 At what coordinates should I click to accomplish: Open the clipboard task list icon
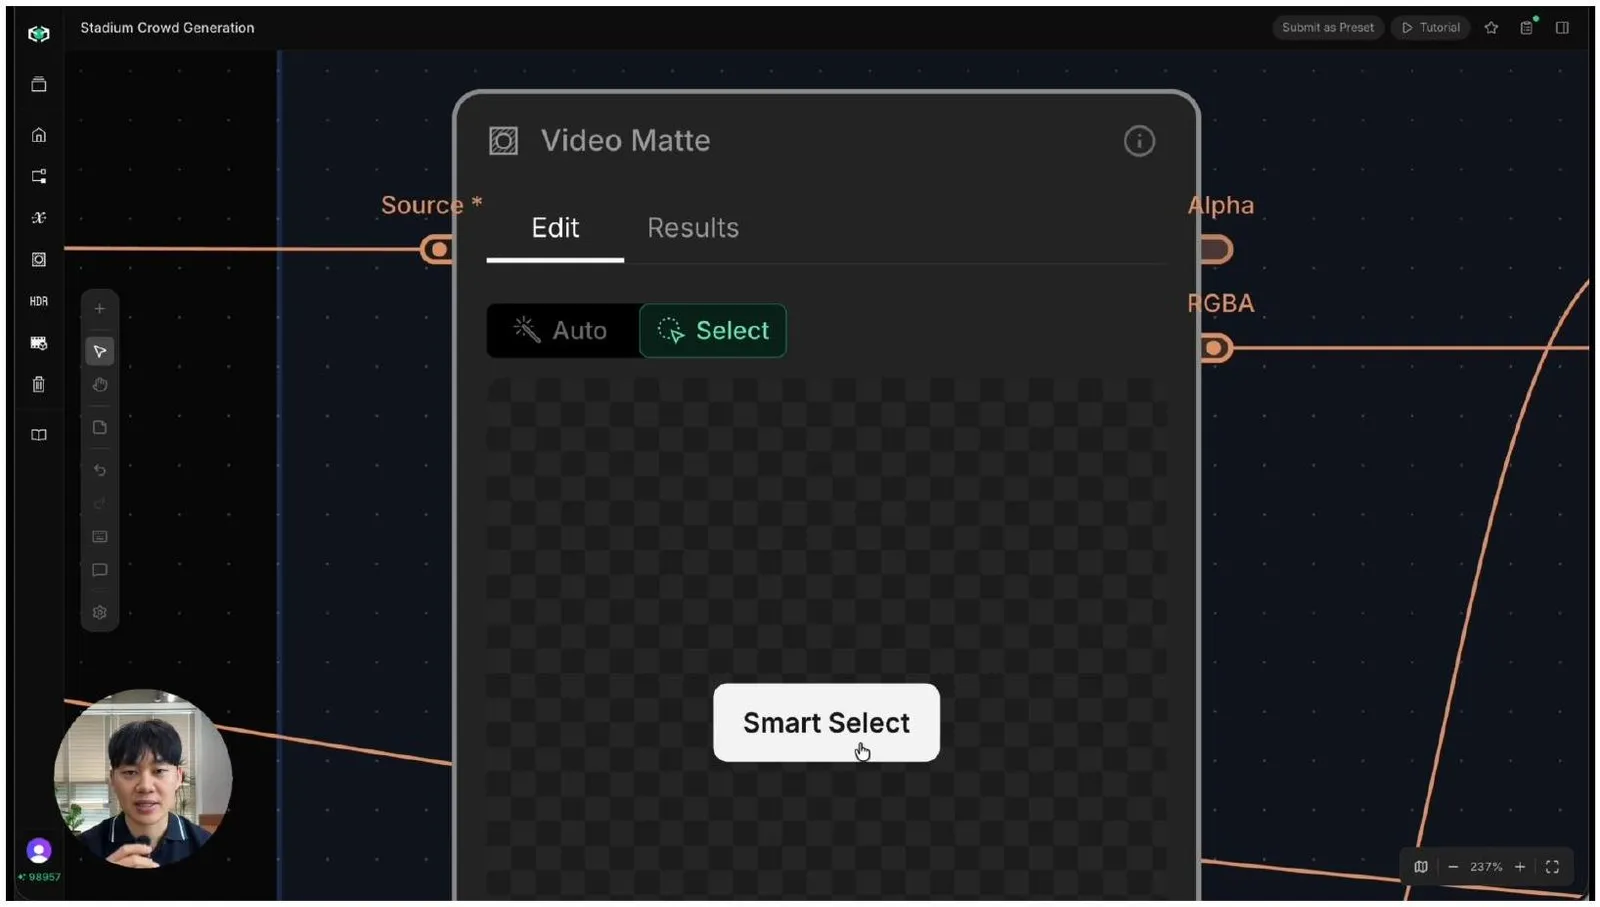point(1527,28)
